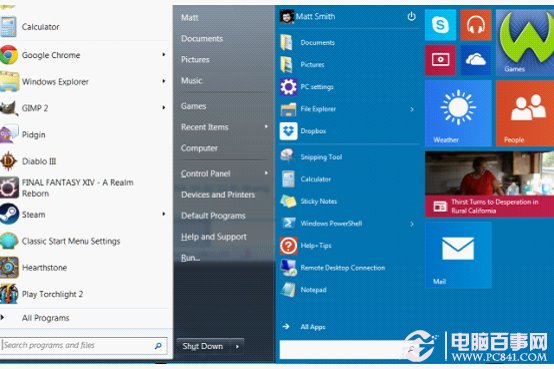The height and width of the screenshot is (369, 554).
Task: Expand Google Chrome jump list arrow
Action: (x=164, y=54)
